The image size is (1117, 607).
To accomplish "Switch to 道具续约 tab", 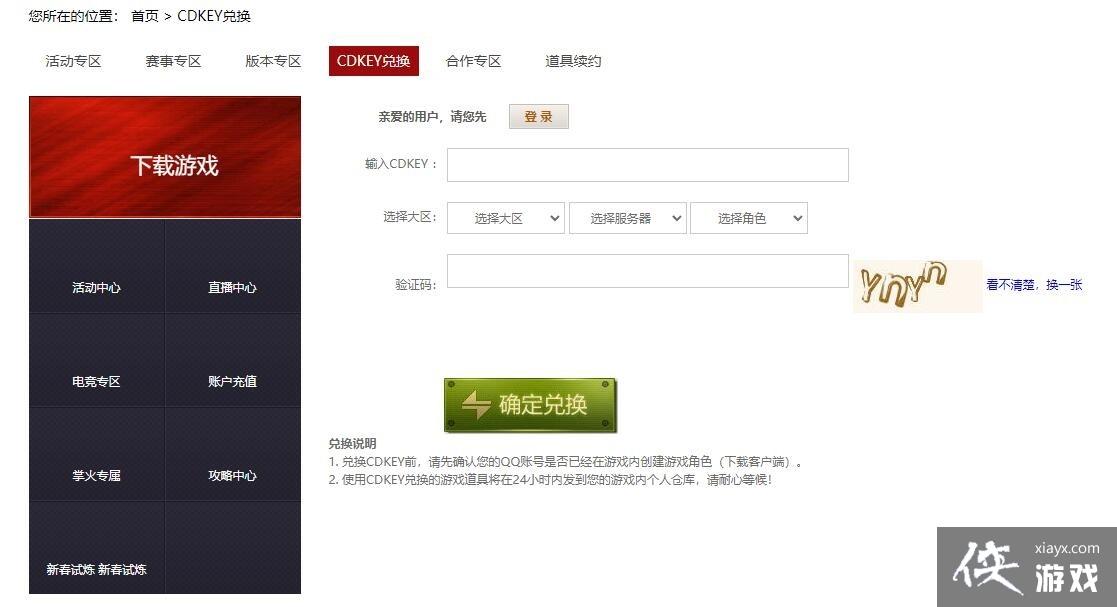I will click(573, 61).
